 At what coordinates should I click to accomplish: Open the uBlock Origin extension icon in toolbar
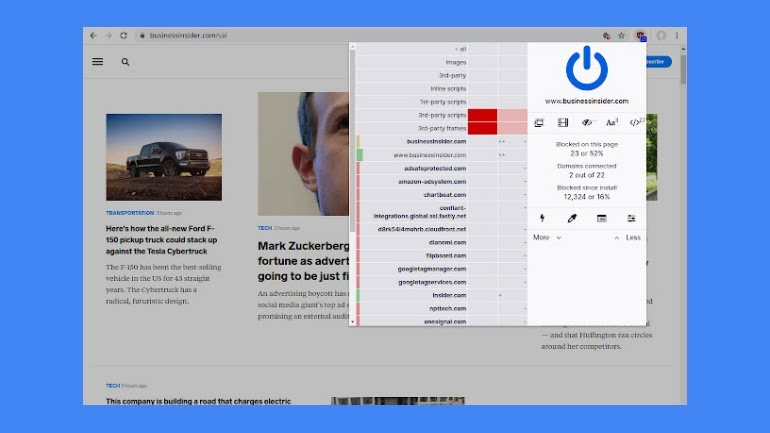tap(640, 35)
